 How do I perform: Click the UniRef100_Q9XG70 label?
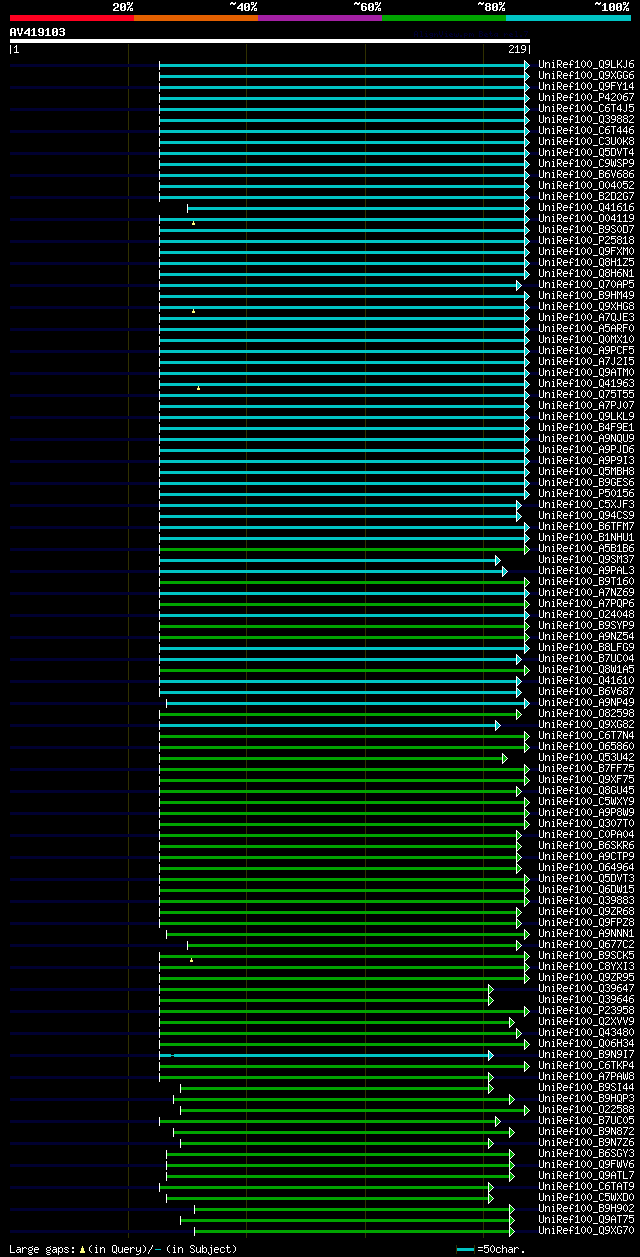click(x=586, y=1230)
